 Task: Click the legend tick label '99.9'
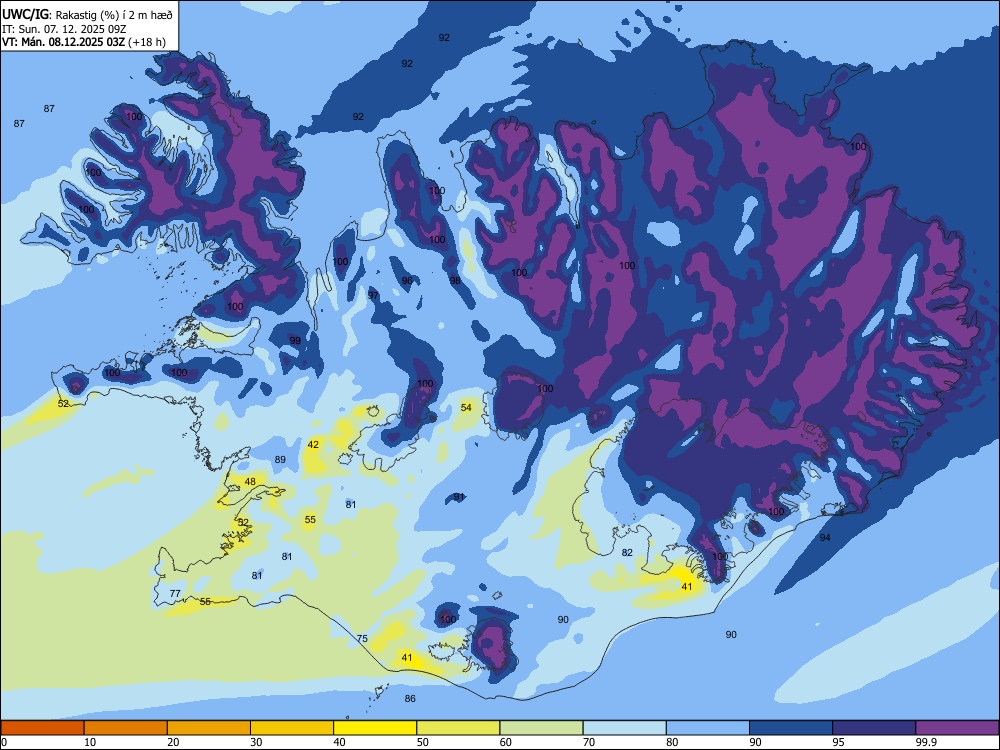pyautogui.click(x=925, y=742)
